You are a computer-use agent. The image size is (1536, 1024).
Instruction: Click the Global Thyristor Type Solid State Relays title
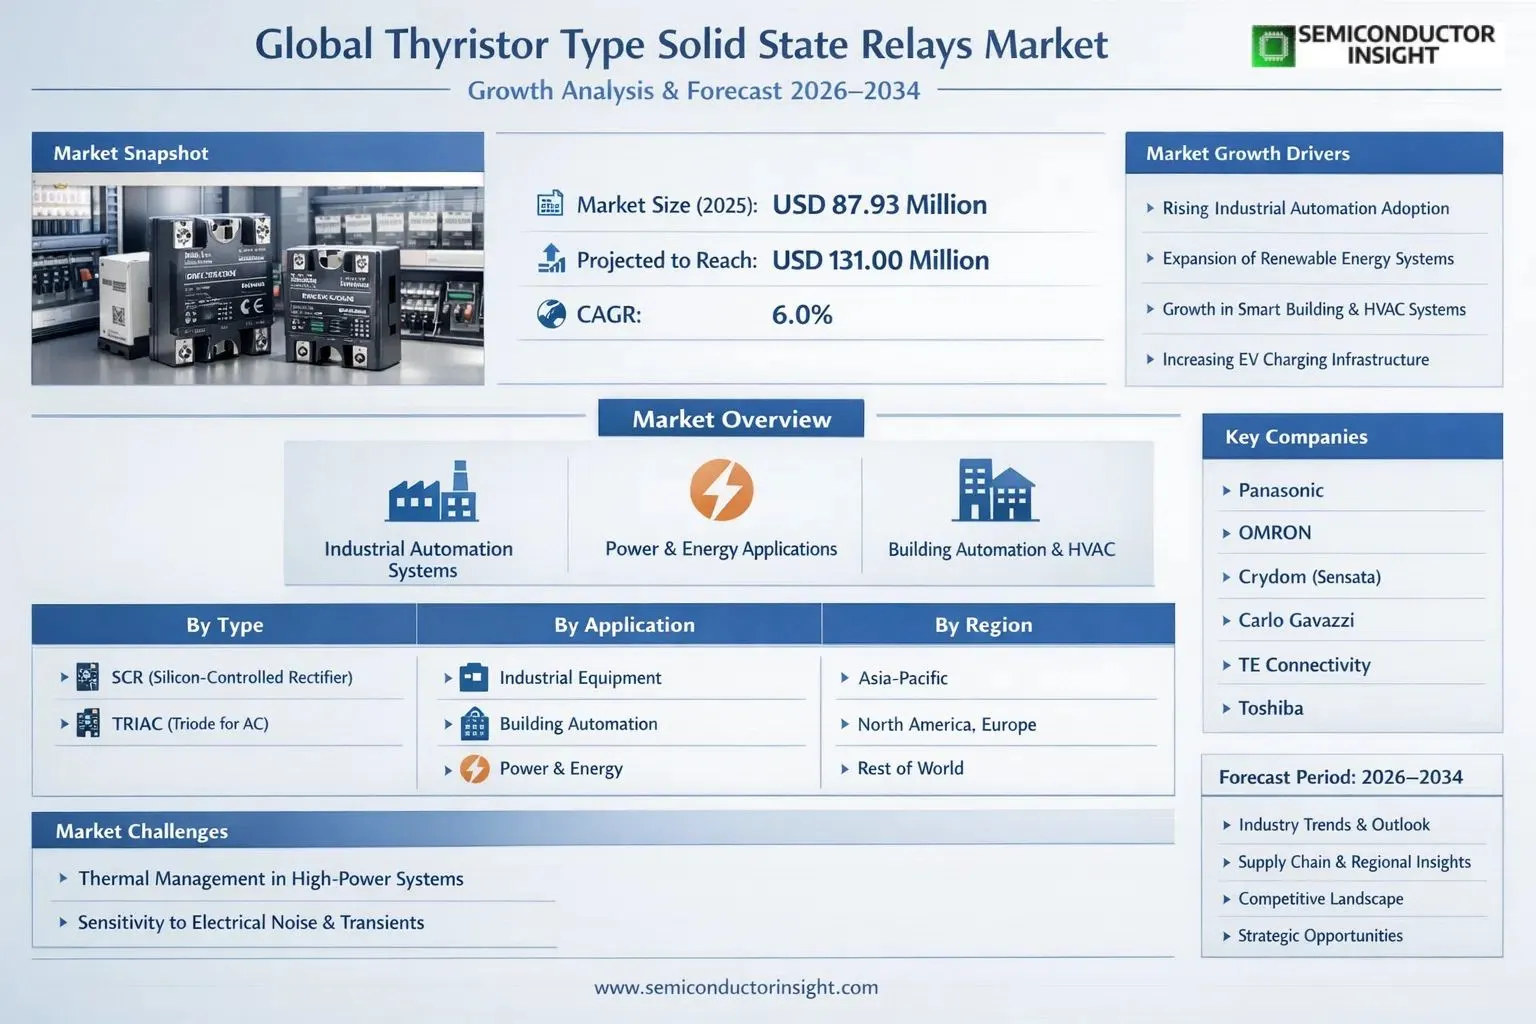(681, 45)
